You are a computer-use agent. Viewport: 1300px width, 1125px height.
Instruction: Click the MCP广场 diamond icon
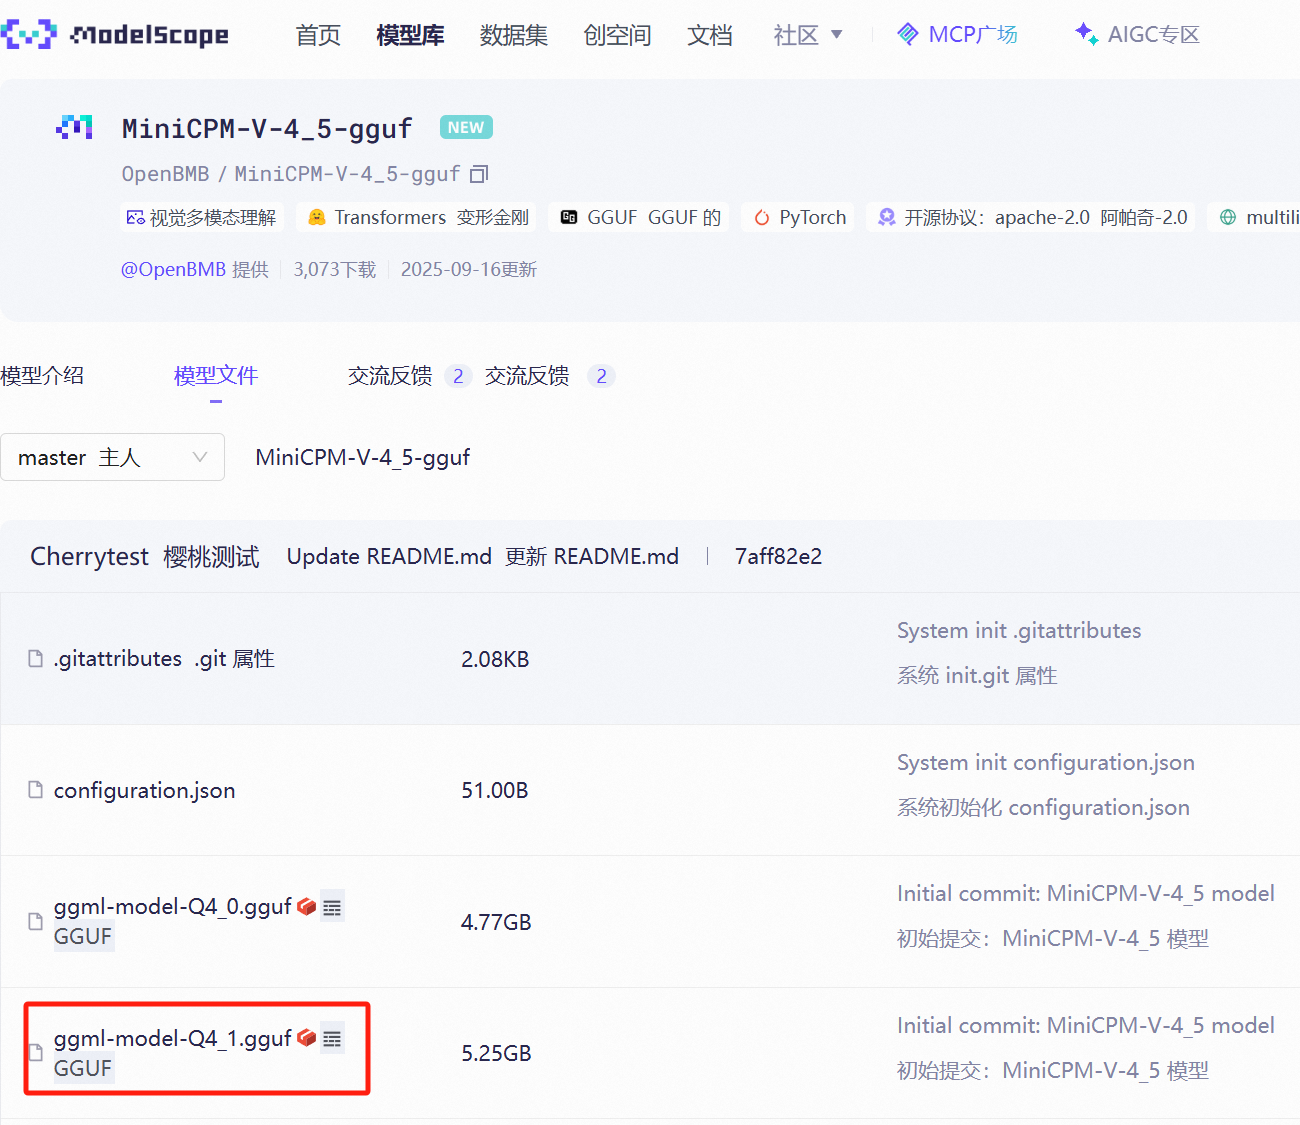(x=908, y=34)
